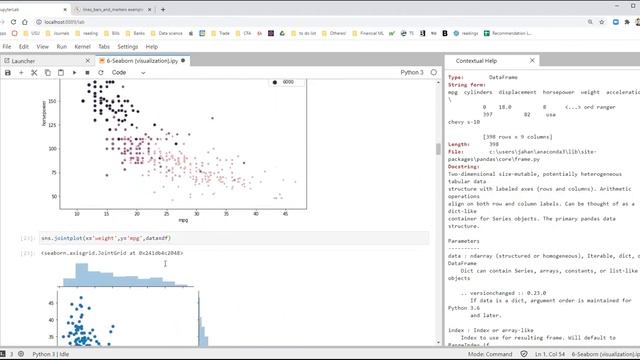Open the Kernel menu

(x=82, y=47)
